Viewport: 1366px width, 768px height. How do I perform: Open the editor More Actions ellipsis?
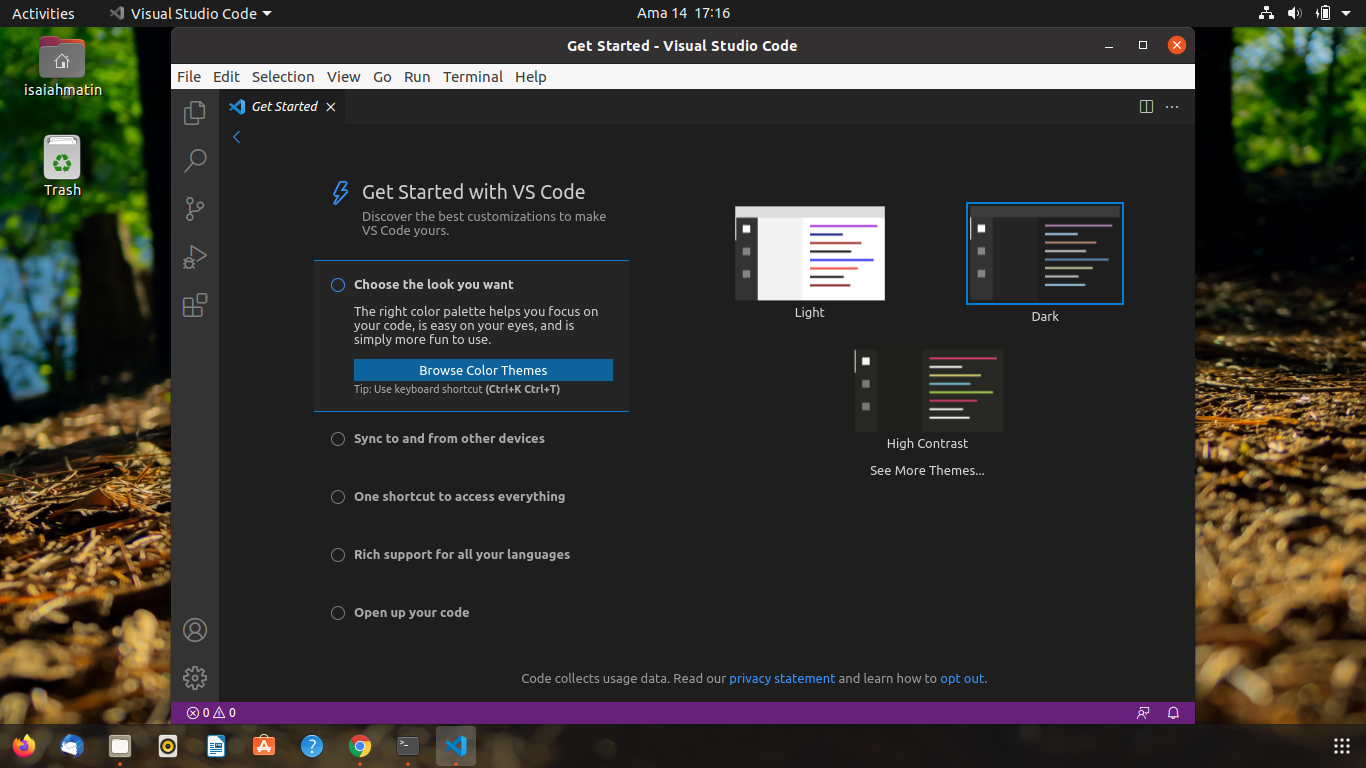click(x=1172, y=107)
